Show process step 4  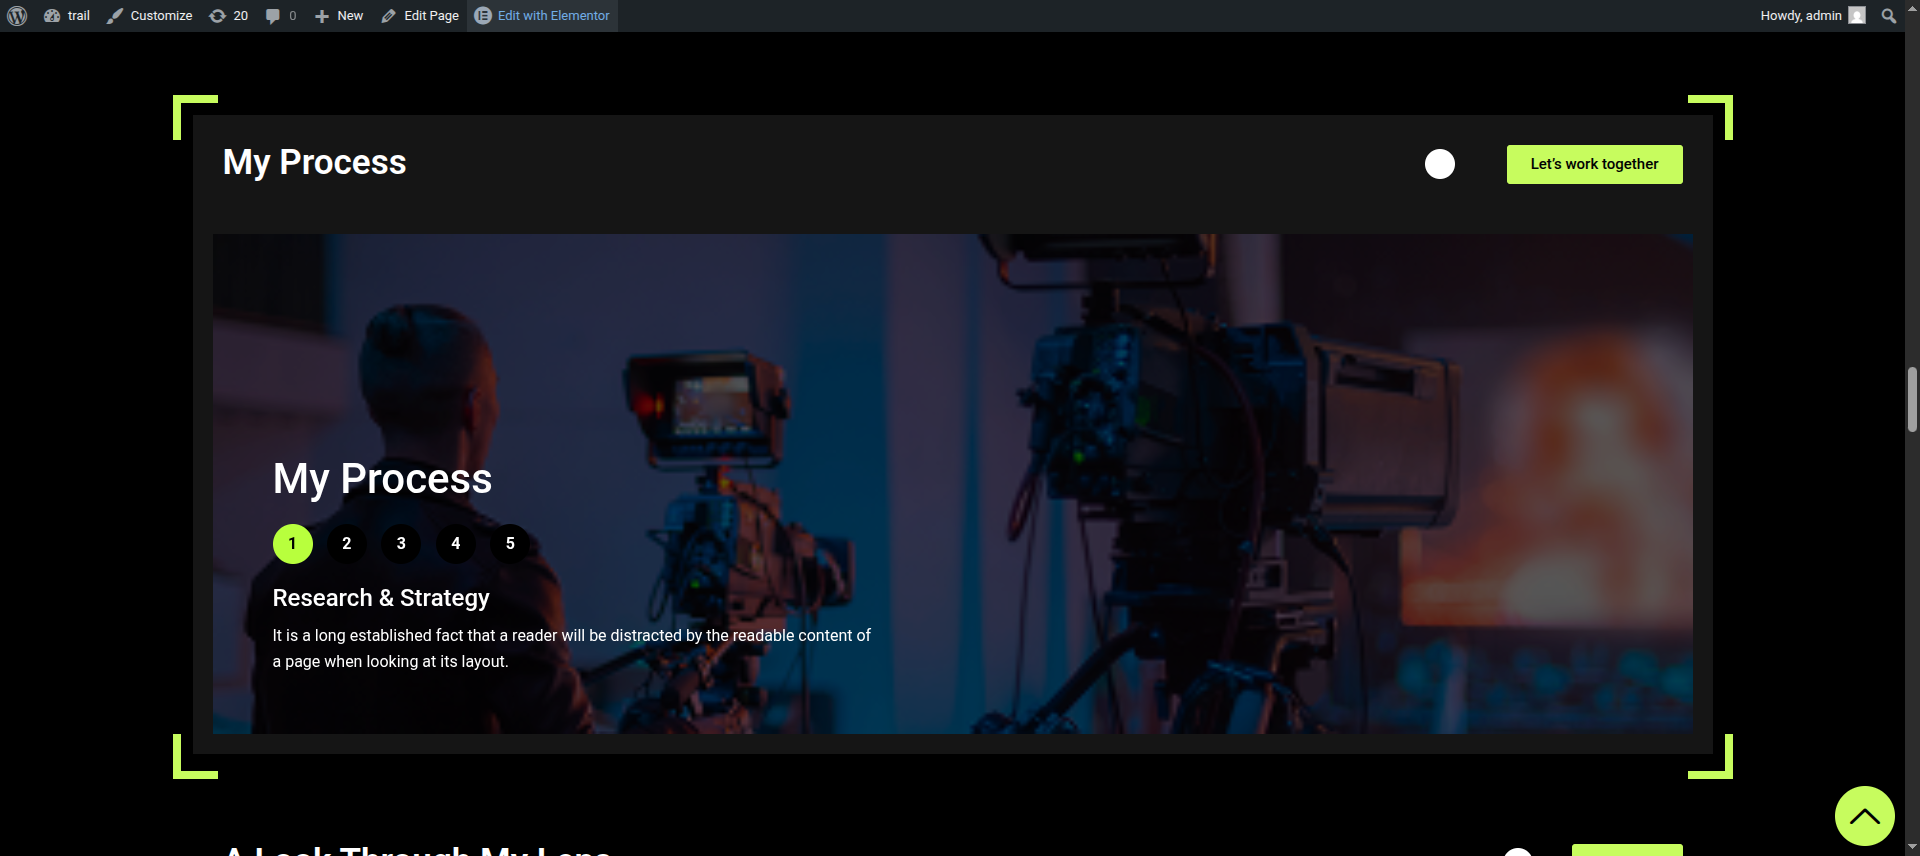pyautogui.click(x=456, y=544)
